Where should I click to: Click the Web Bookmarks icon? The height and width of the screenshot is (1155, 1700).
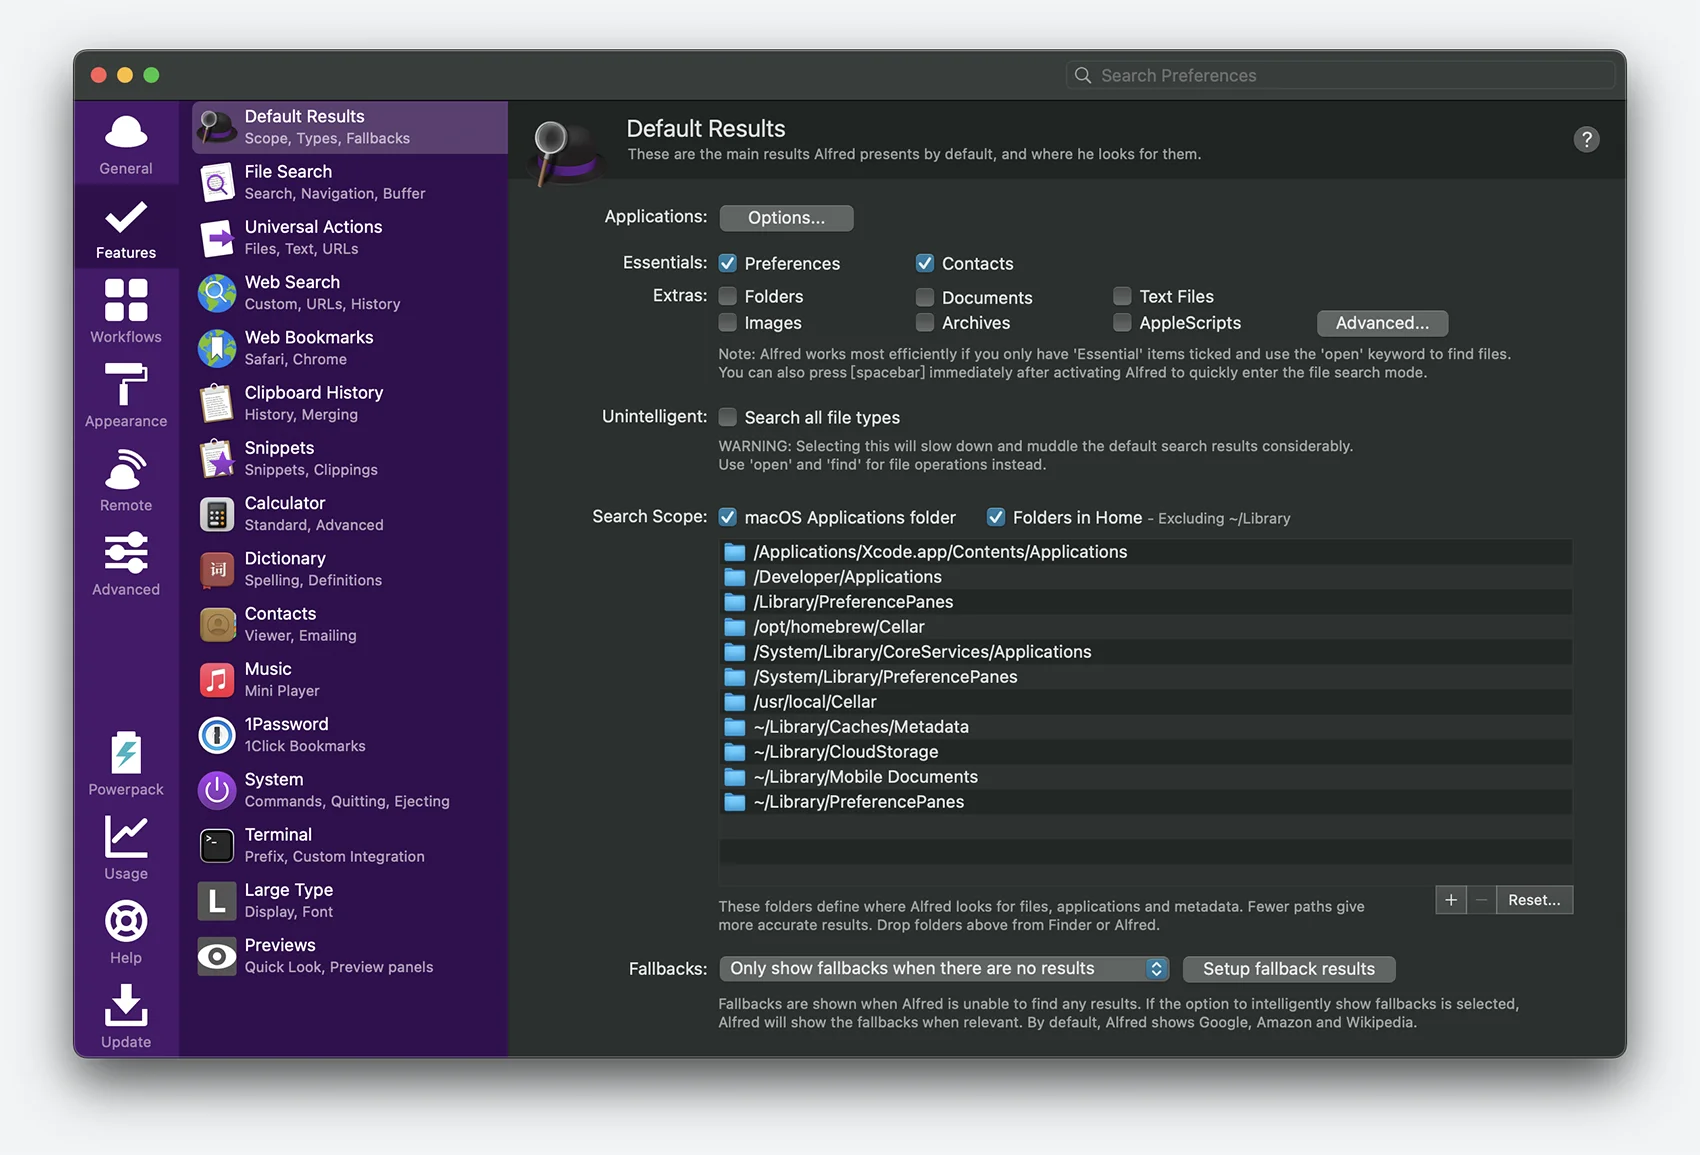point(217,348)
